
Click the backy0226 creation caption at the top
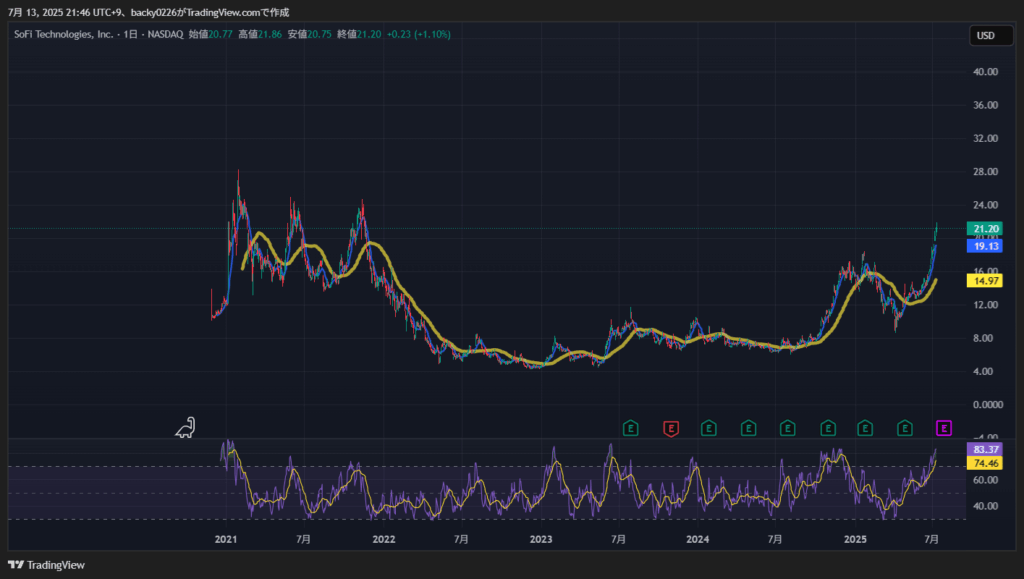coord(148,12)
